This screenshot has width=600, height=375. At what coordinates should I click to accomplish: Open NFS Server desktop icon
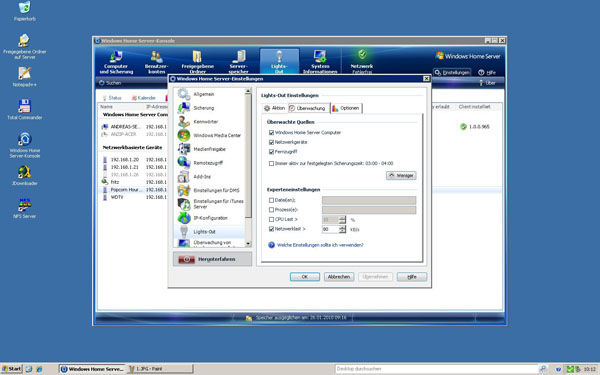[x=24, y=208]
